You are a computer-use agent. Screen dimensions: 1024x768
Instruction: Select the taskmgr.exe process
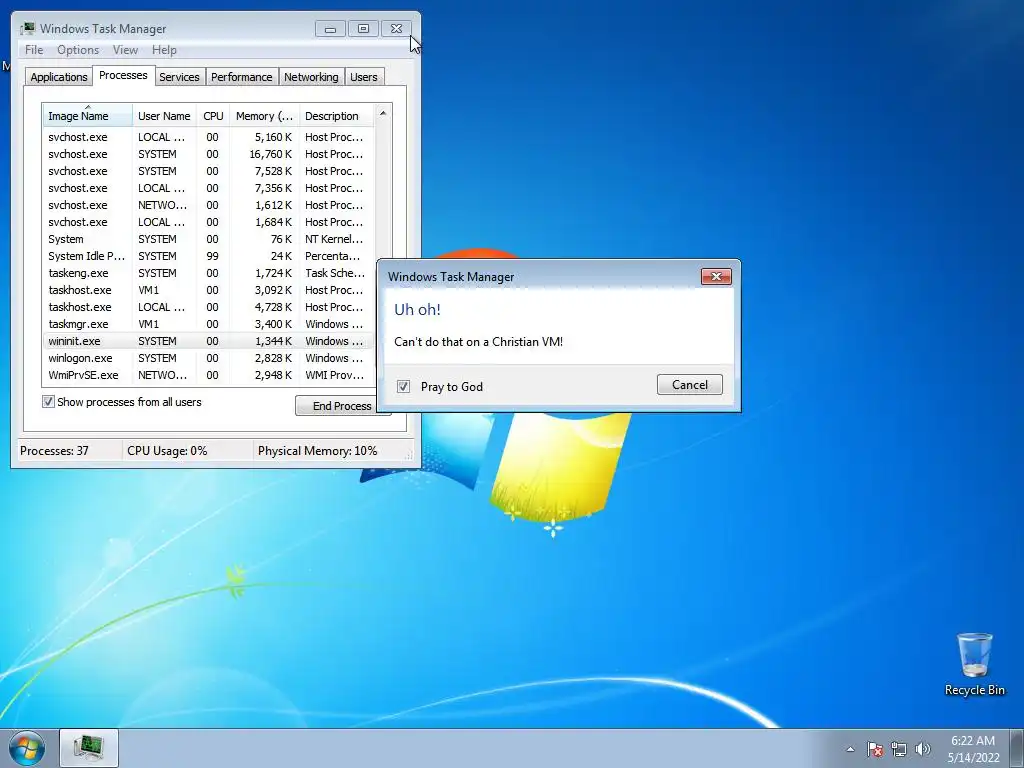tap(208, 324)
